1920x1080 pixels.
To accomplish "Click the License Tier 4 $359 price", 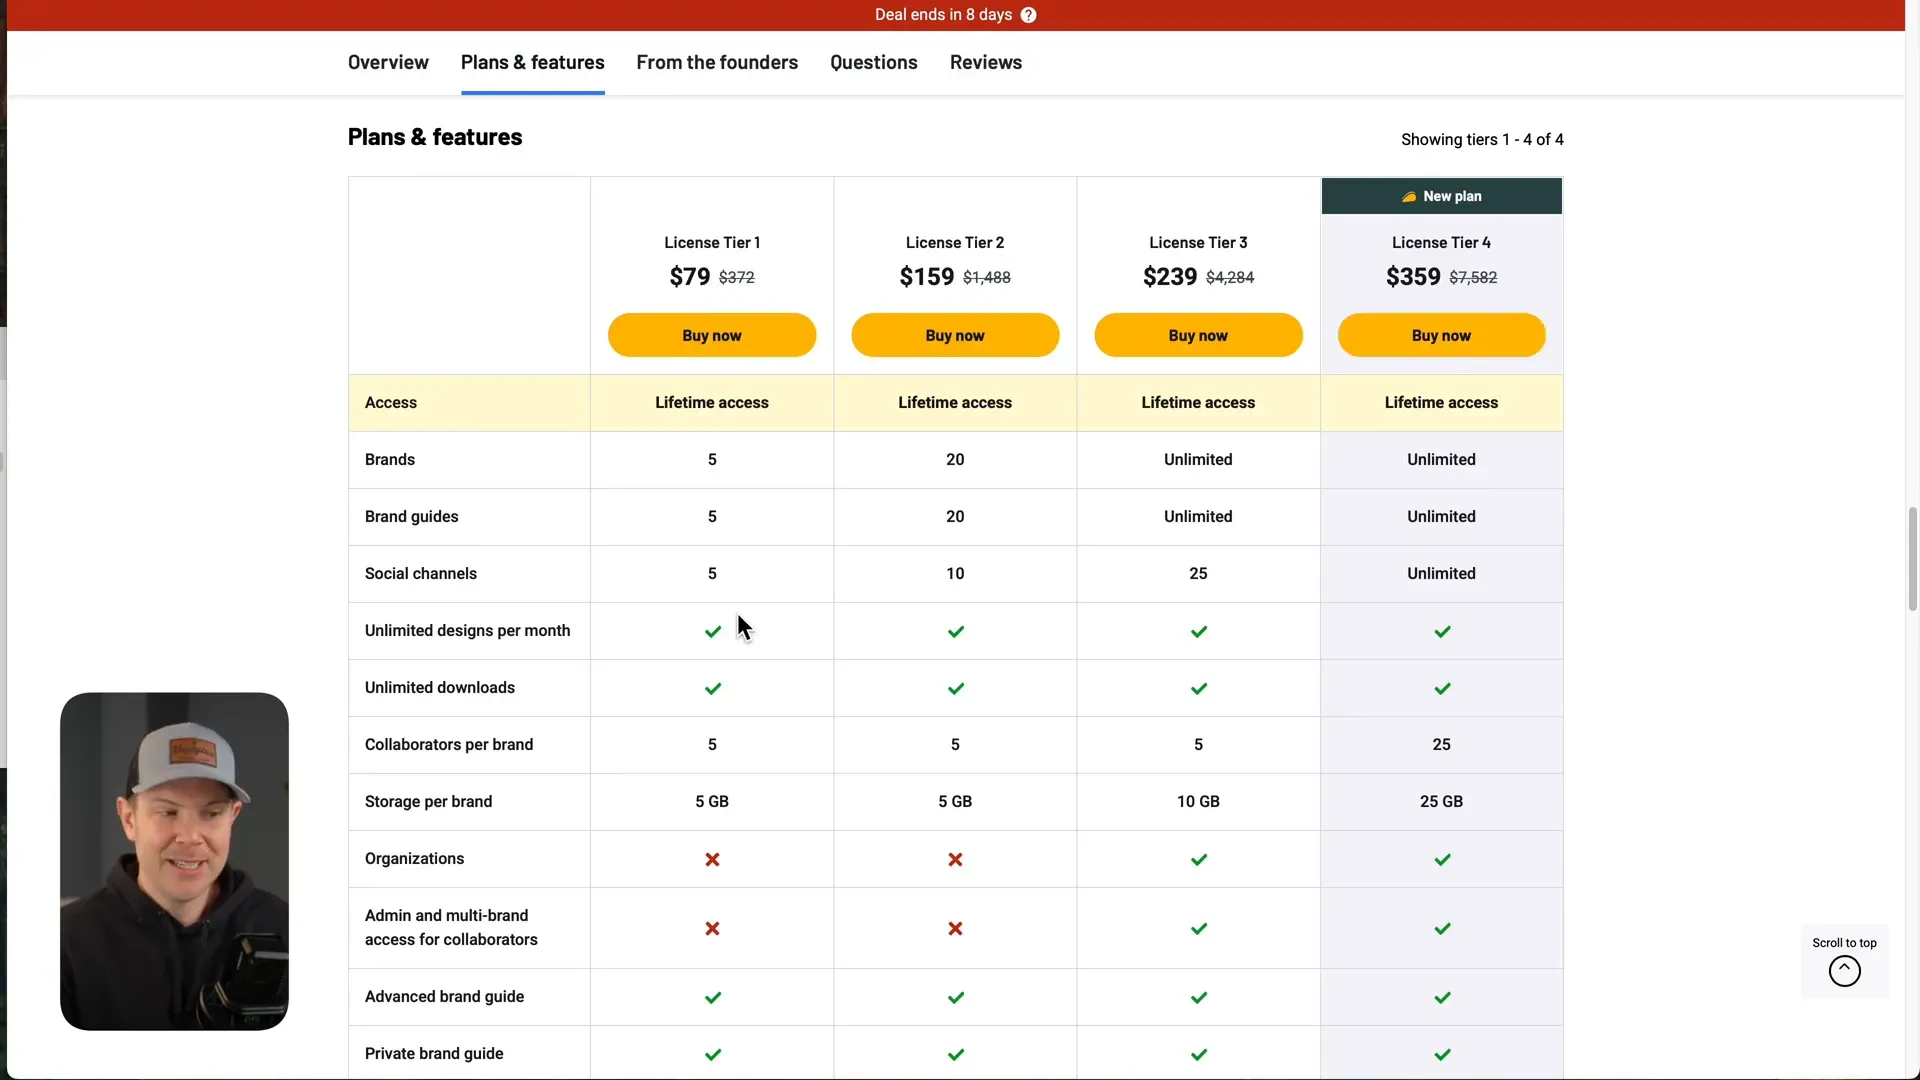I will (1413, 277).
